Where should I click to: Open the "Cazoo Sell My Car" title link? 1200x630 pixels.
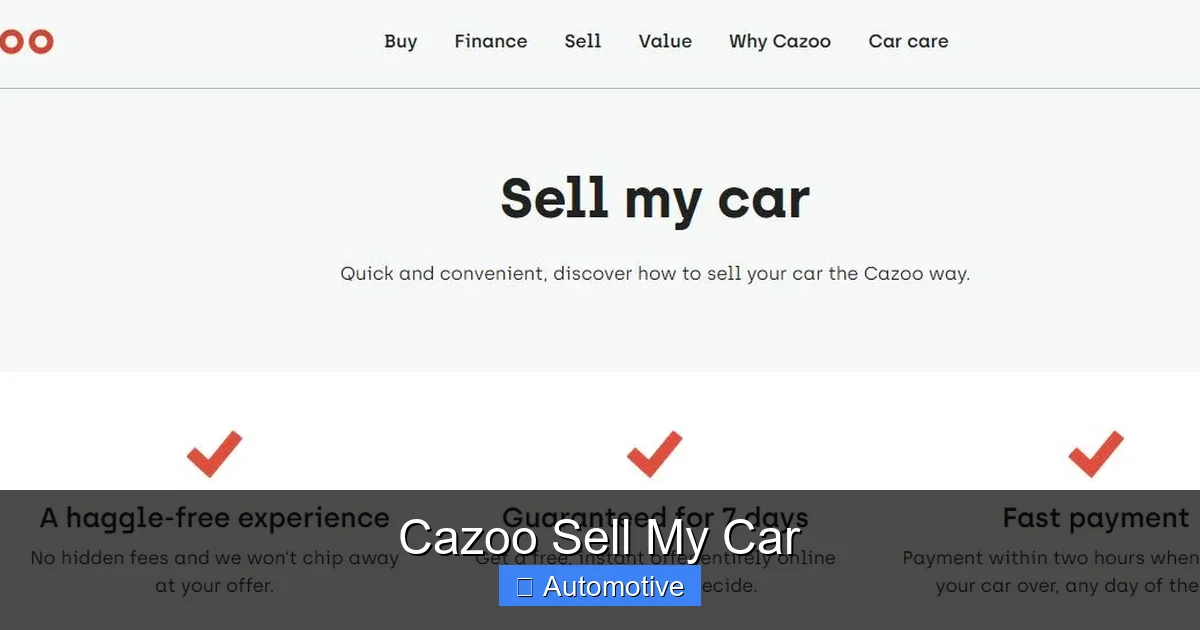(599, 537)
